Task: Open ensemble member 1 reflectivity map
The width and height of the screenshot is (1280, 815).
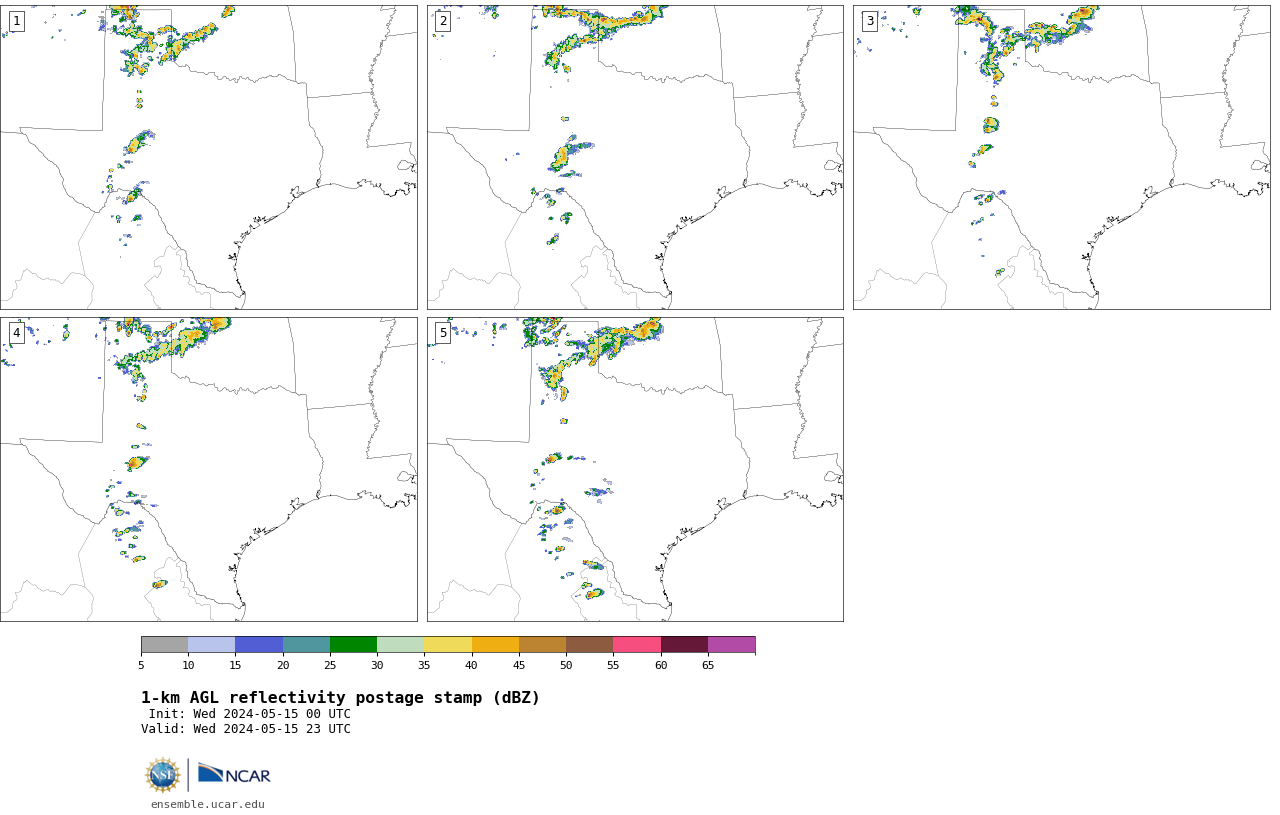Action: (209, 157)
